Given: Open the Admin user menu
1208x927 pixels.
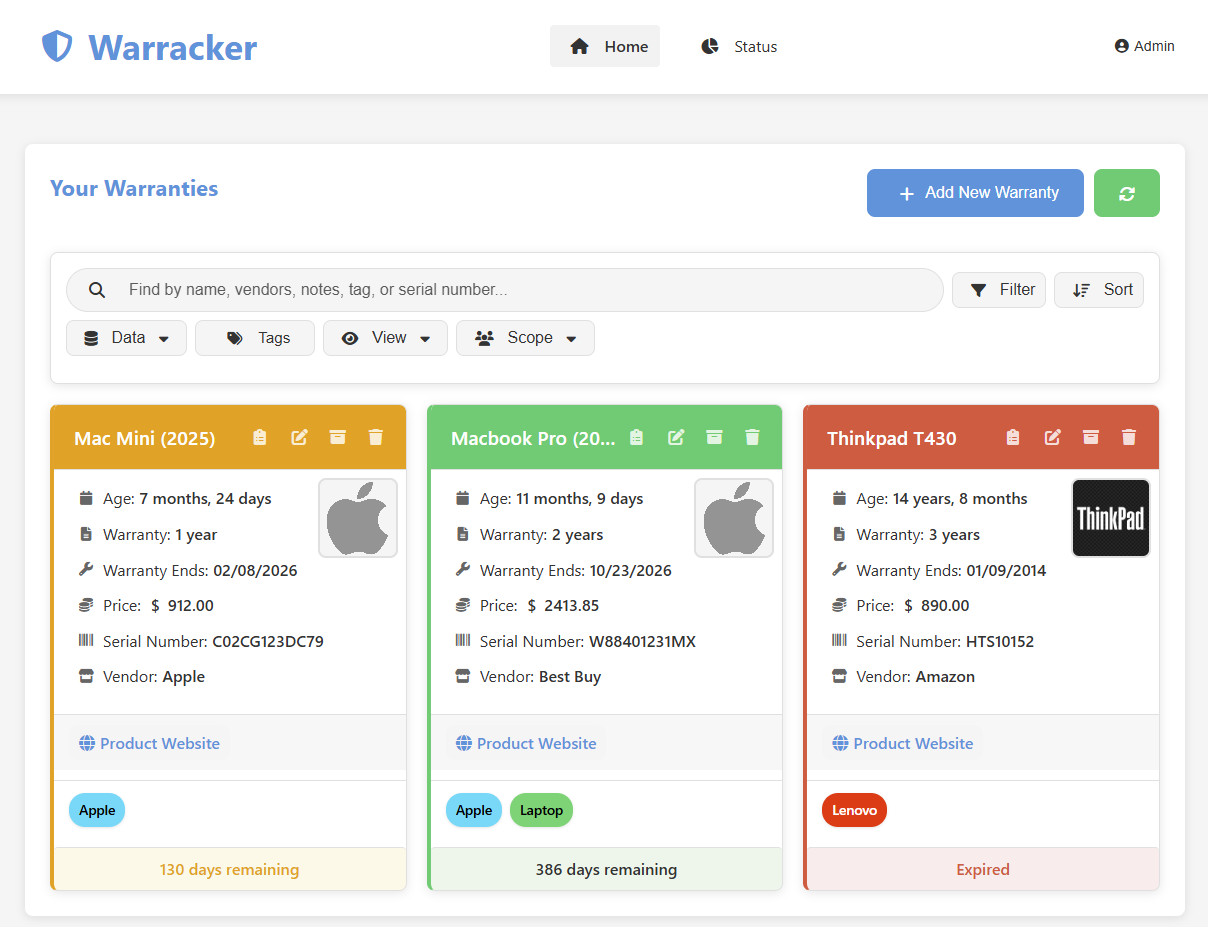Looking at the screenshot, I should pos(1145,46).
